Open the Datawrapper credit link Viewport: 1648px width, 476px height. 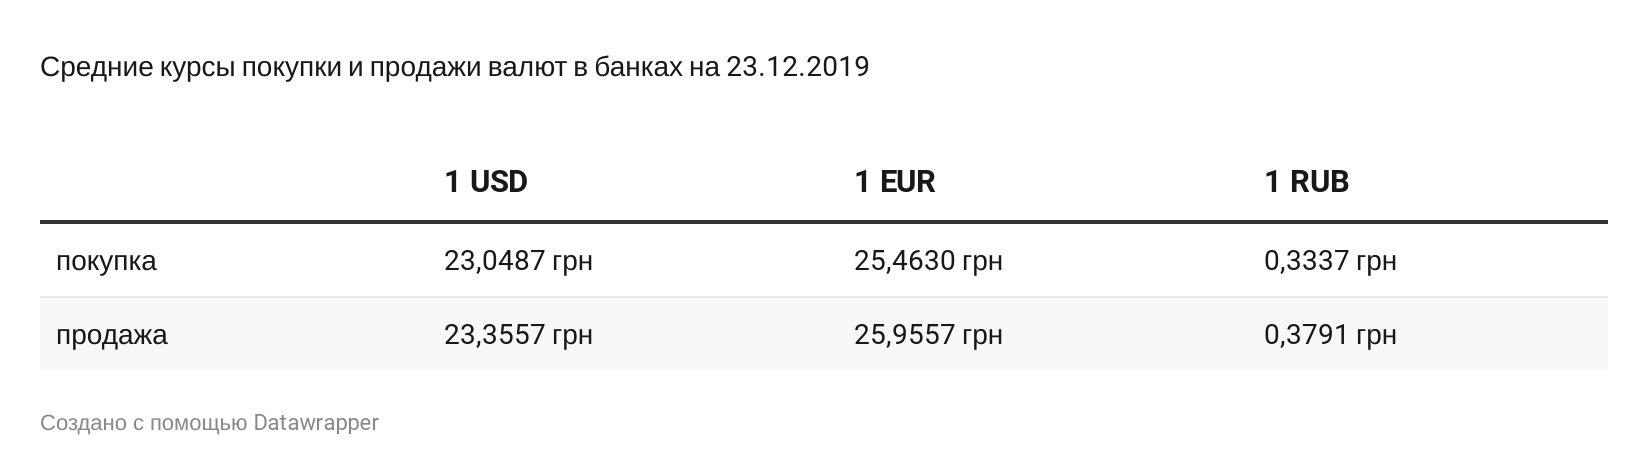[x=316, y=423]
